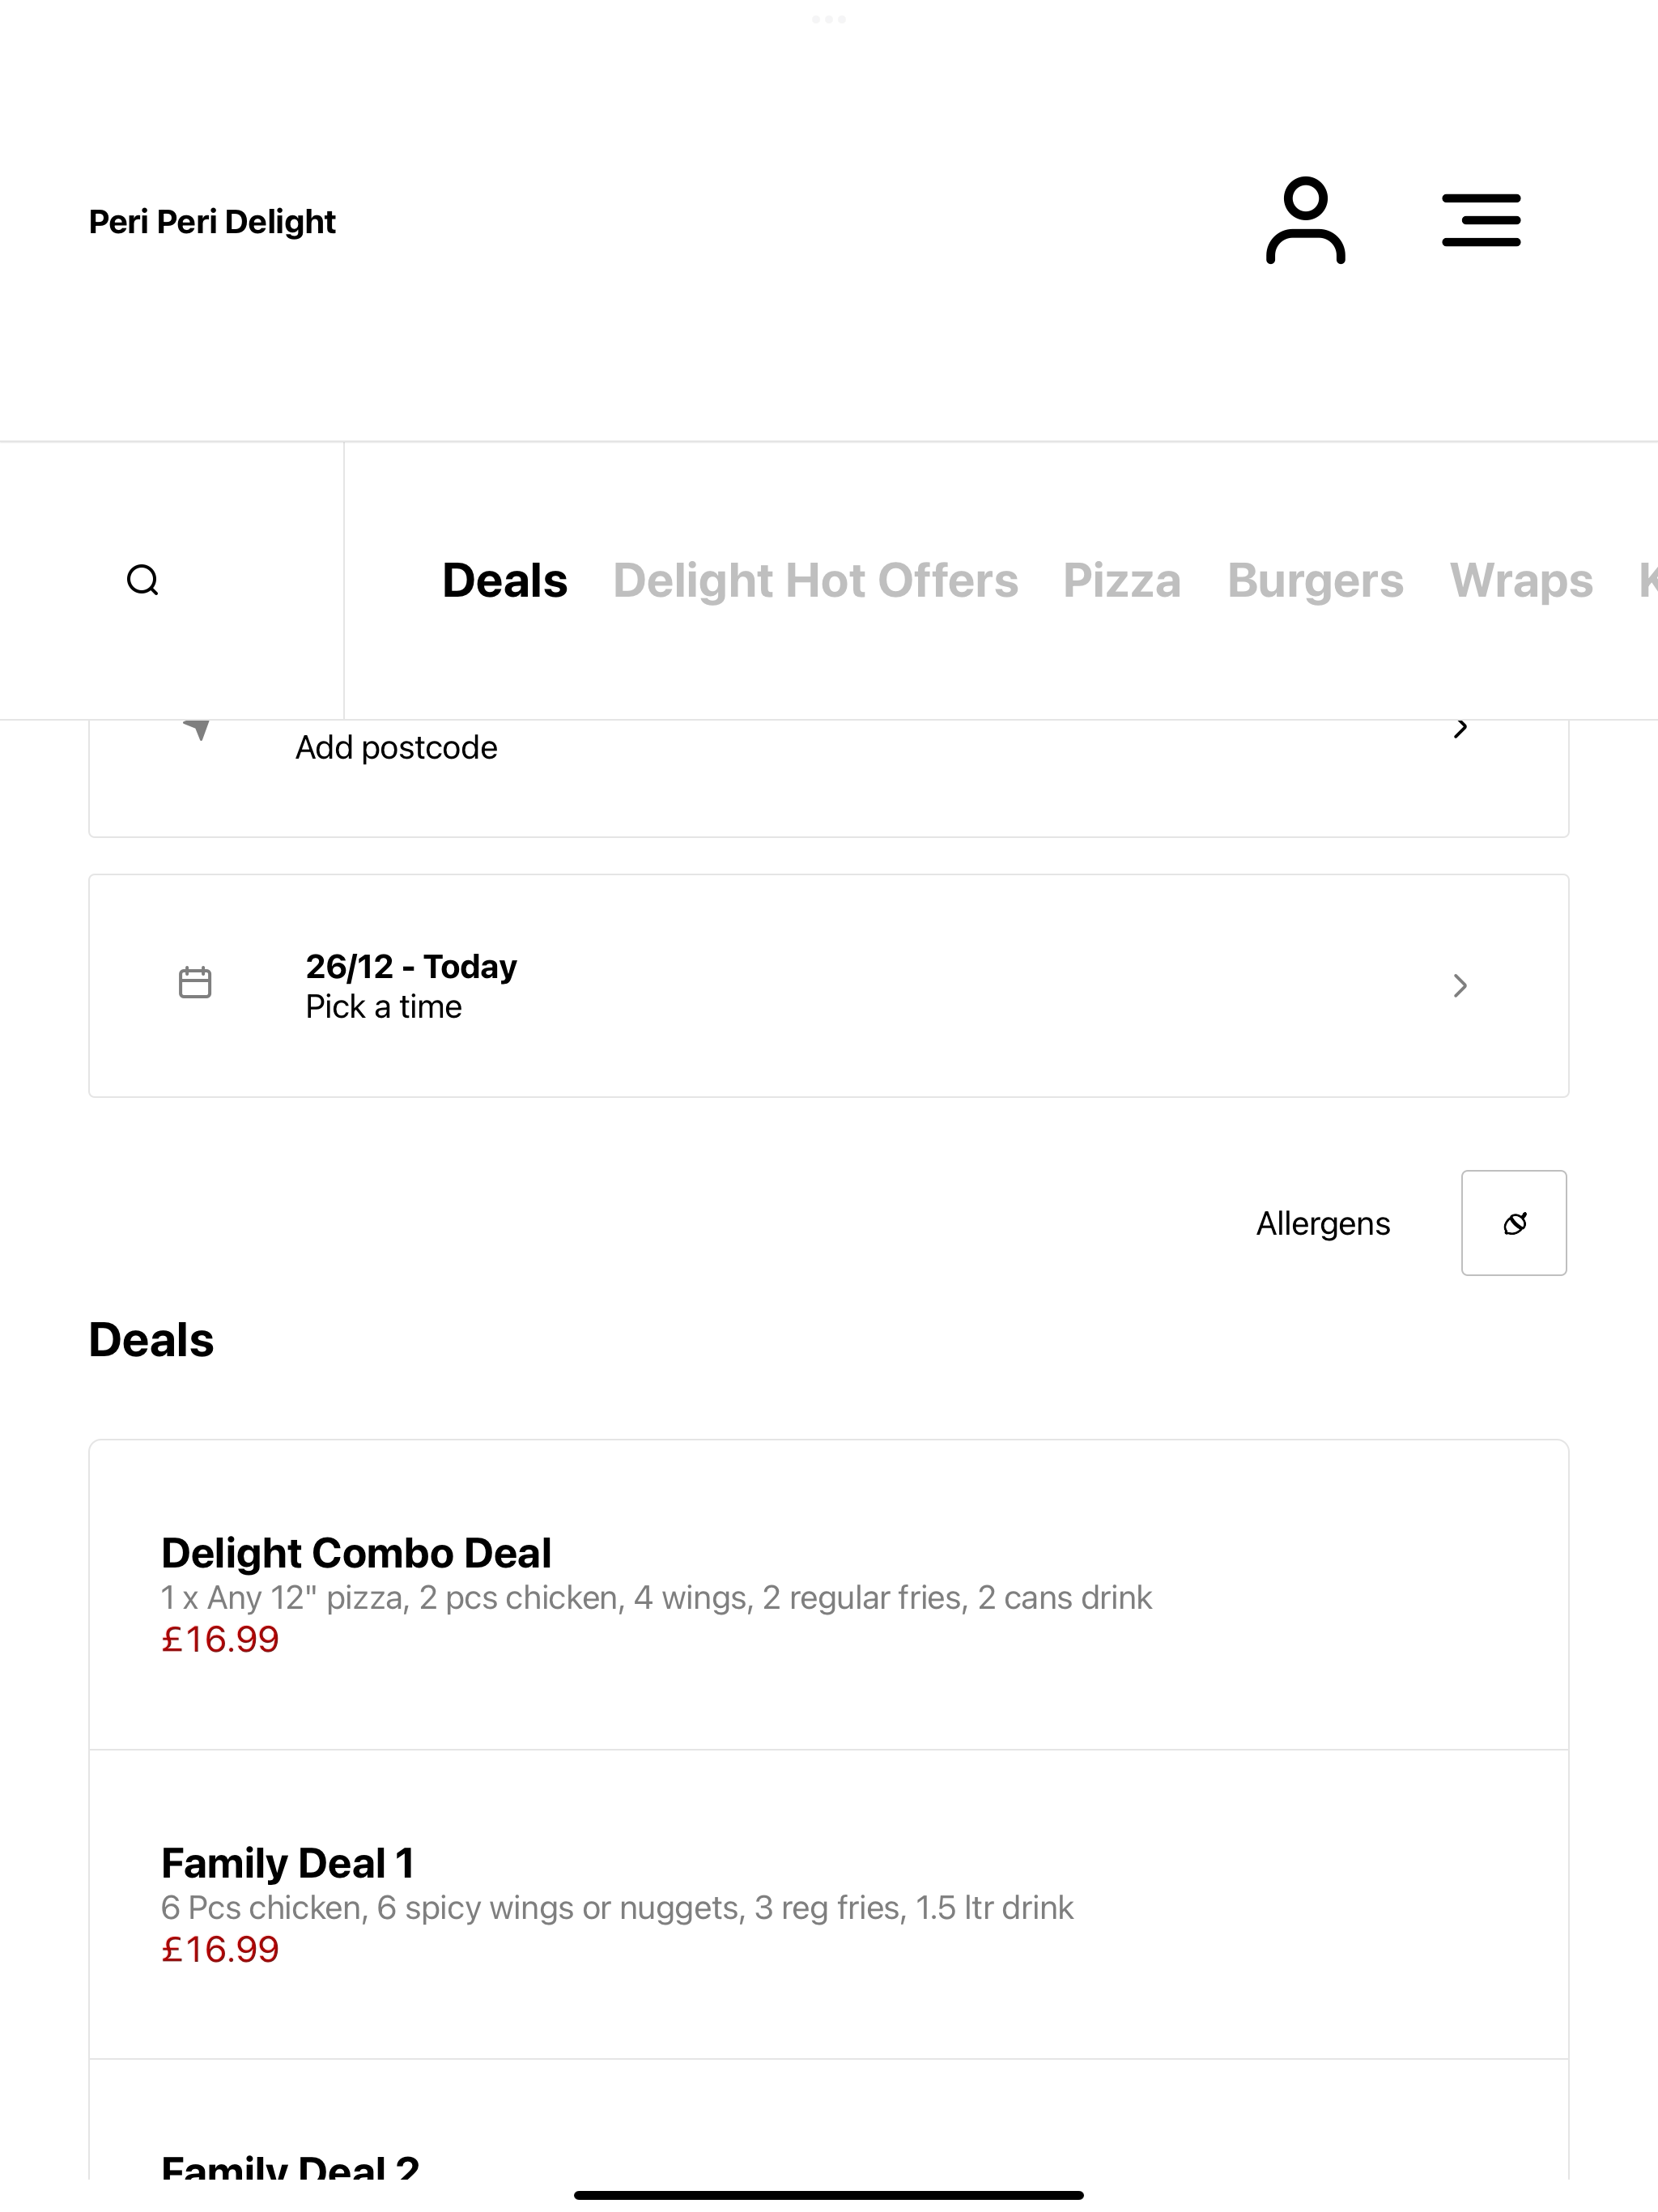Tap the search magnifier icon

click(x=143, y=580)
